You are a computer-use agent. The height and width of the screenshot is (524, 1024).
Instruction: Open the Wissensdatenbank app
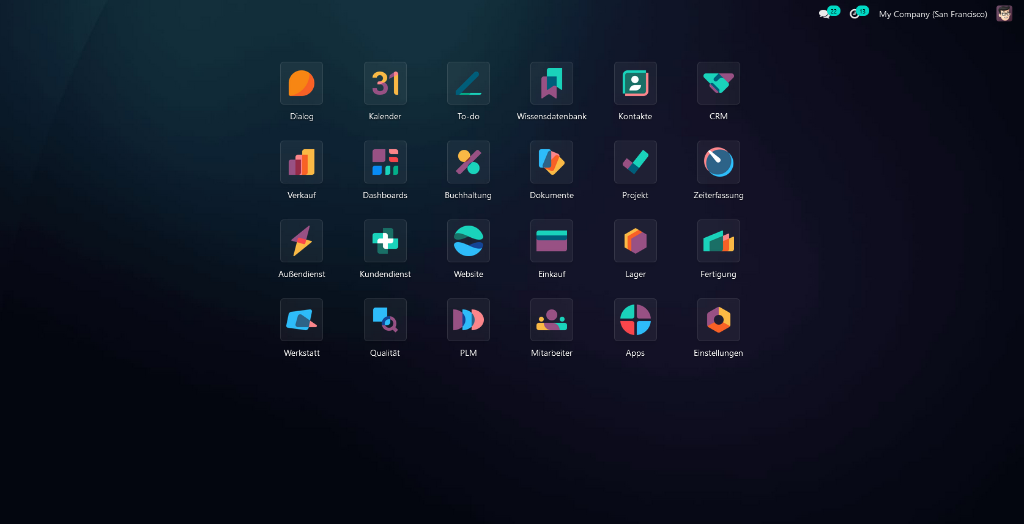pyautogui.click(x=551, y=84)
